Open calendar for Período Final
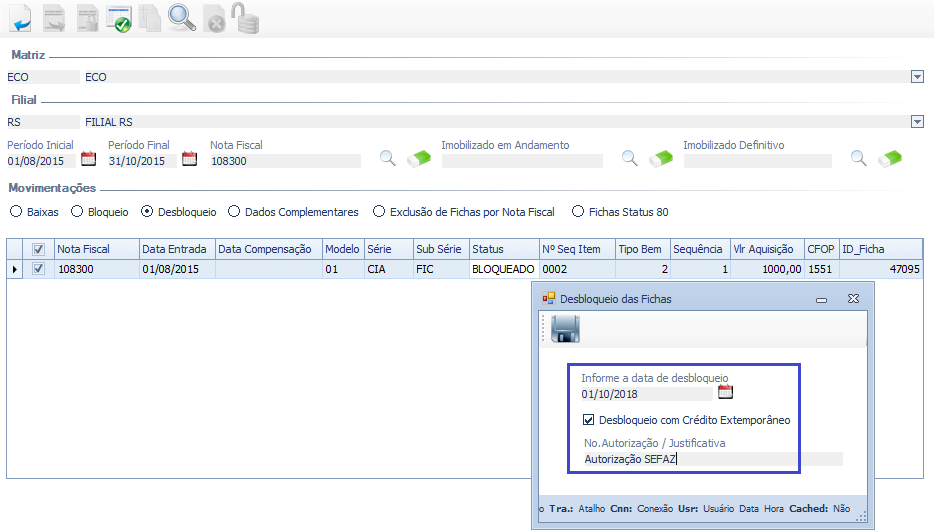This screenshot has width=934, height=531. pyautogui.click(x=189, y=159)
